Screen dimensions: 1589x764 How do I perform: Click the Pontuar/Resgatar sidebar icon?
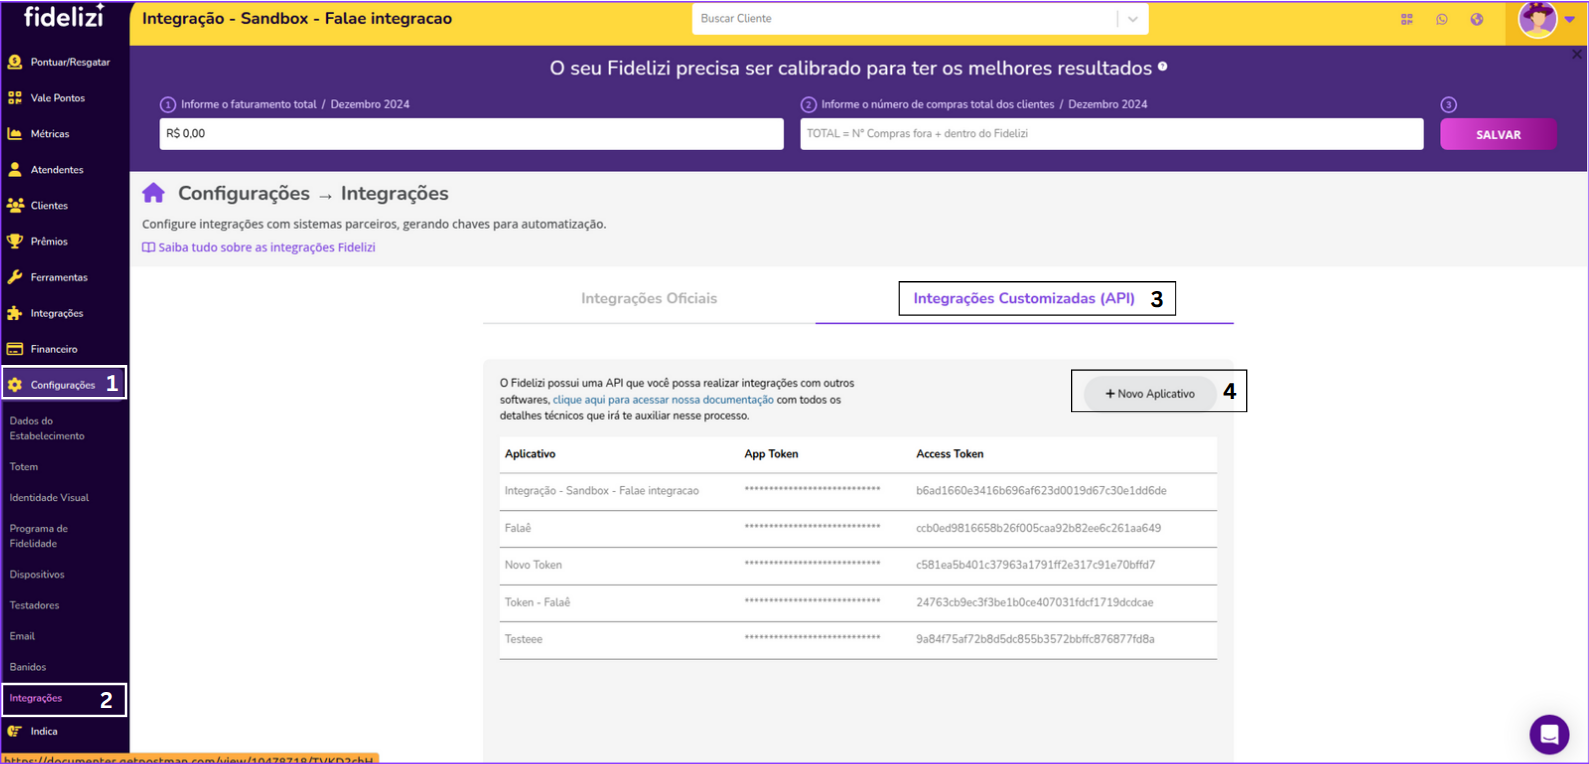15,62
